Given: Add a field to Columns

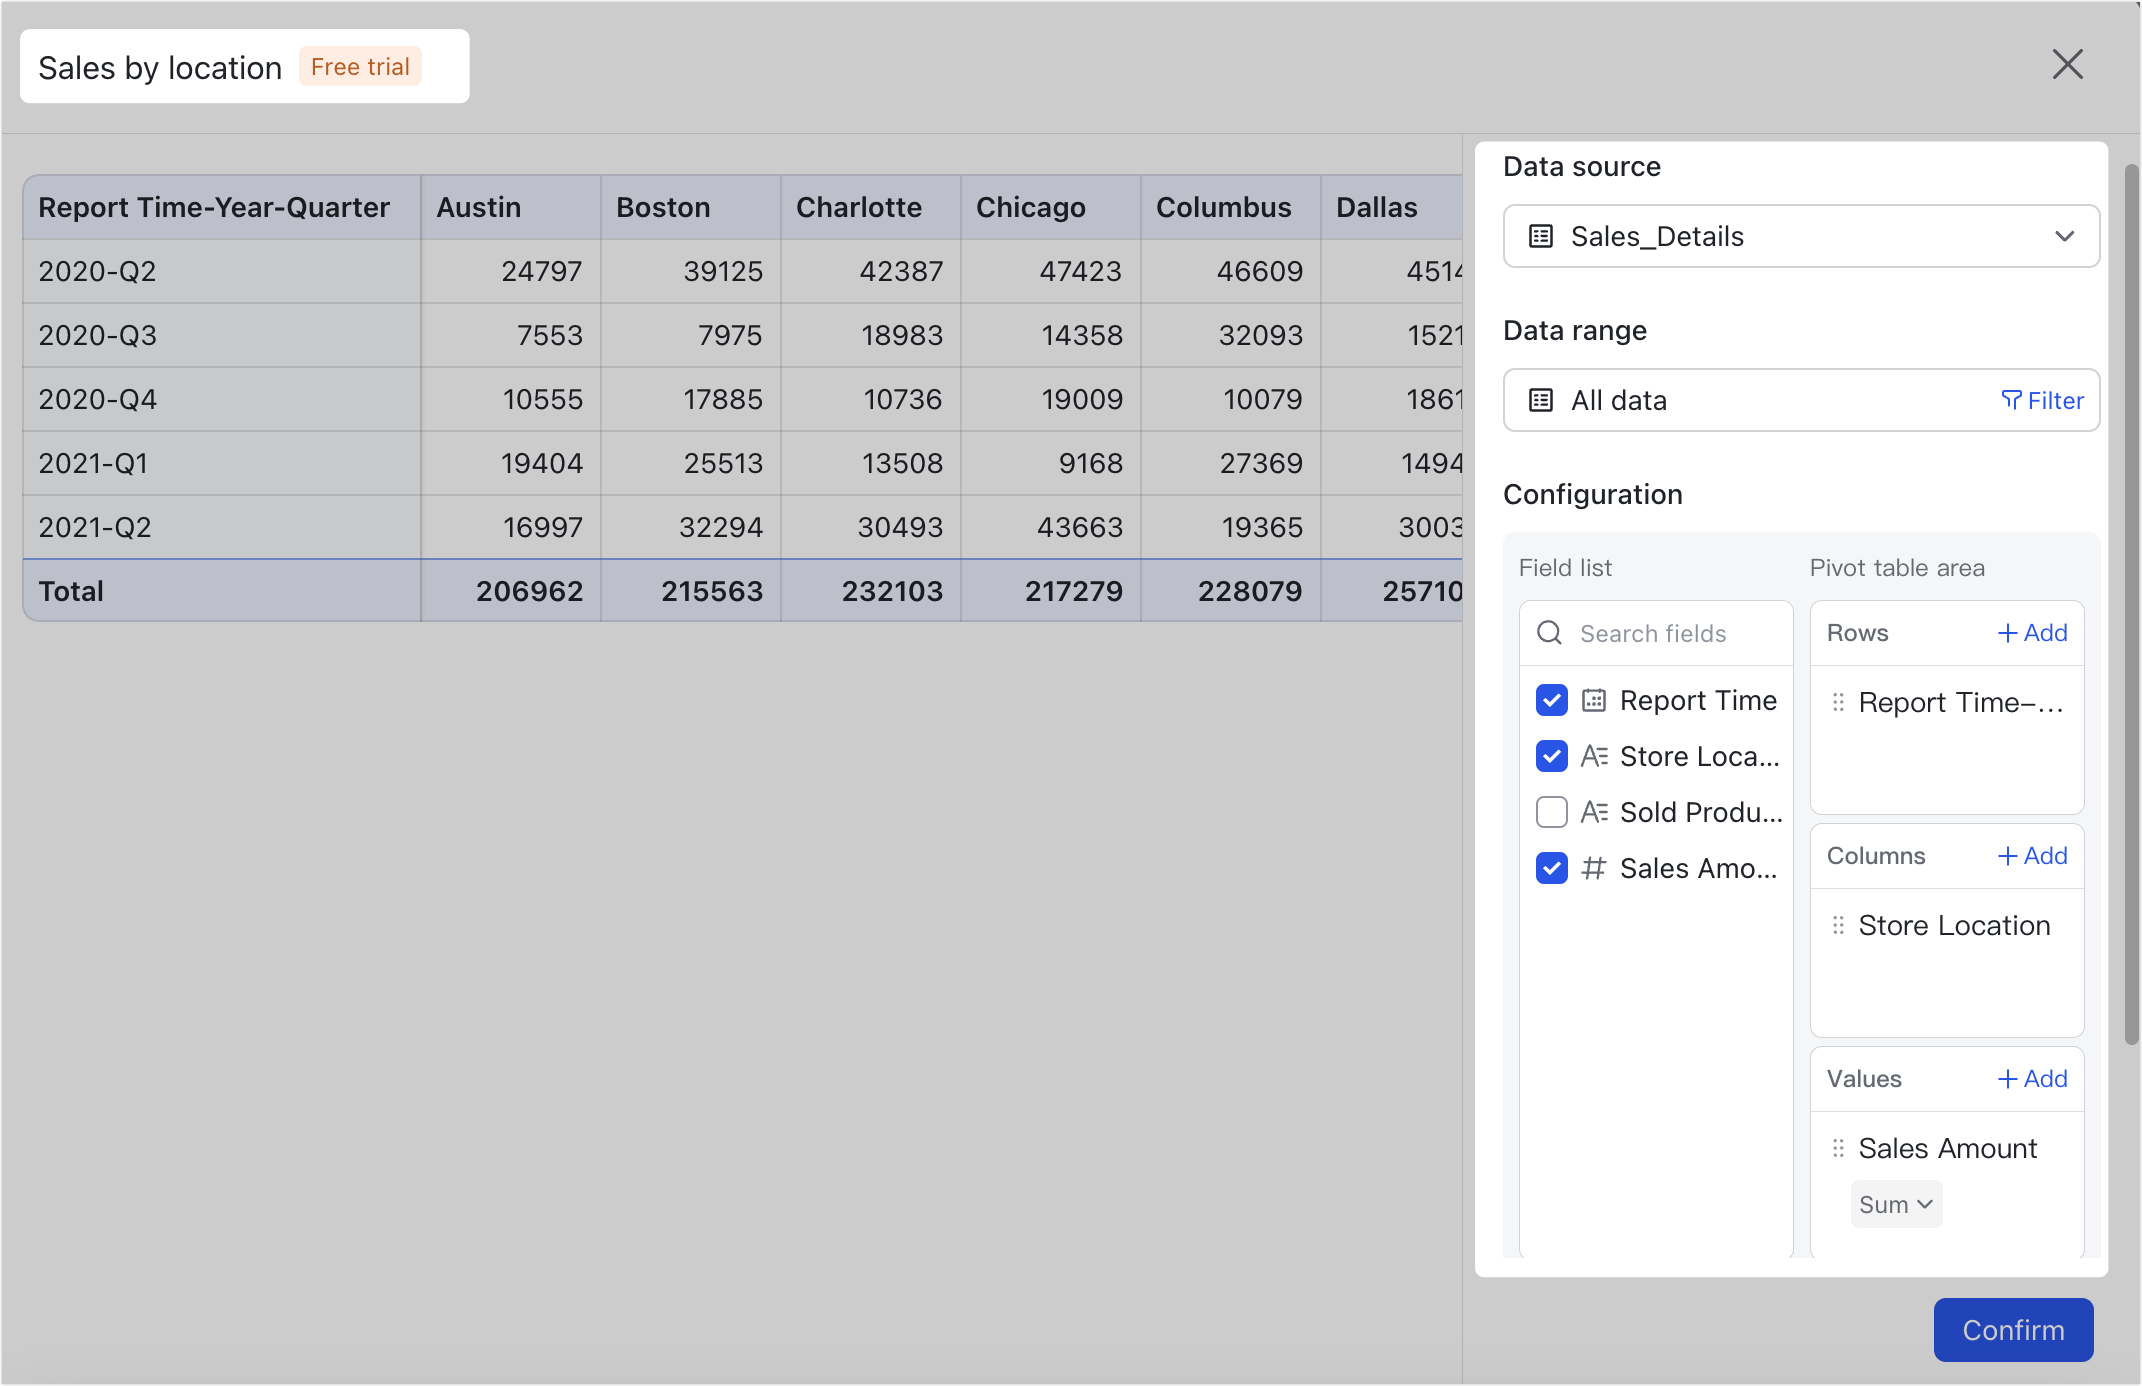Looking at the screenshot, I should click(x=2032, y=856).
